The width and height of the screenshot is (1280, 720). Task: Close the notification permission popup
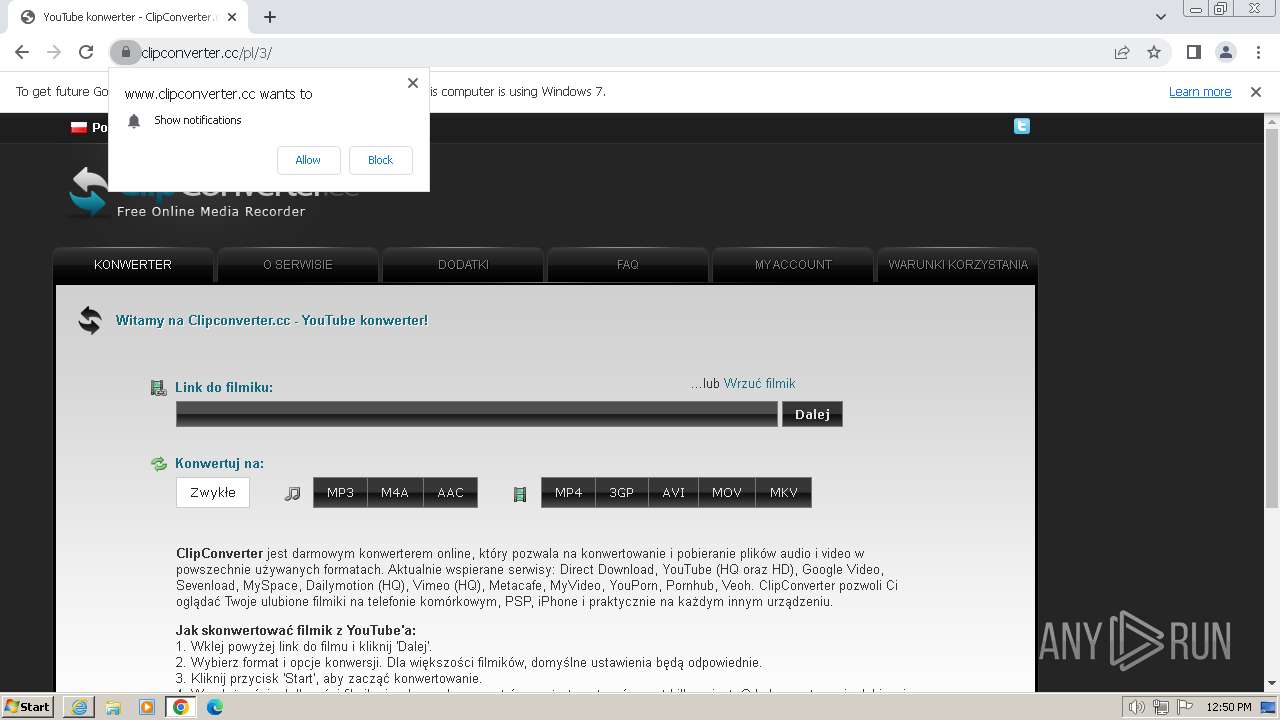[x=413, y=83]
